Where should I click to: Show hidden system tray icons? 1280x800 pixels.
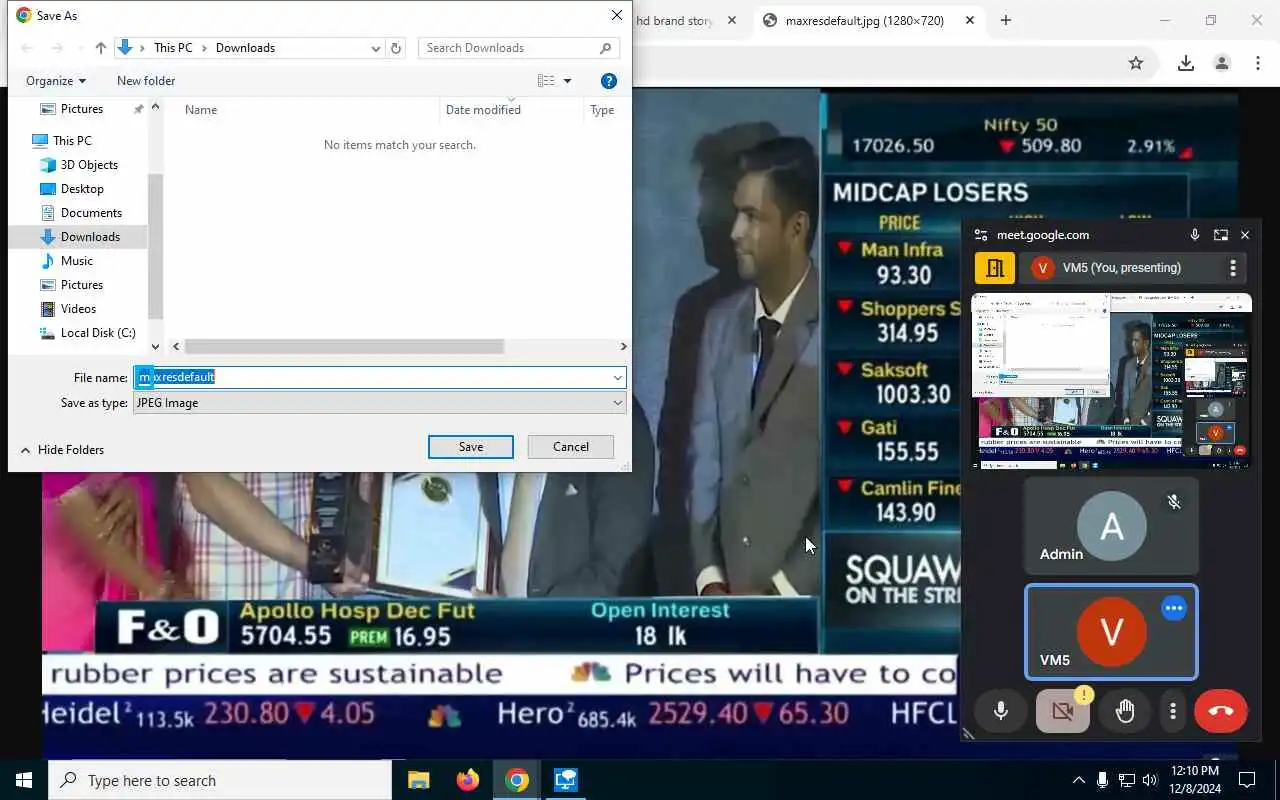coord(1078,780)
